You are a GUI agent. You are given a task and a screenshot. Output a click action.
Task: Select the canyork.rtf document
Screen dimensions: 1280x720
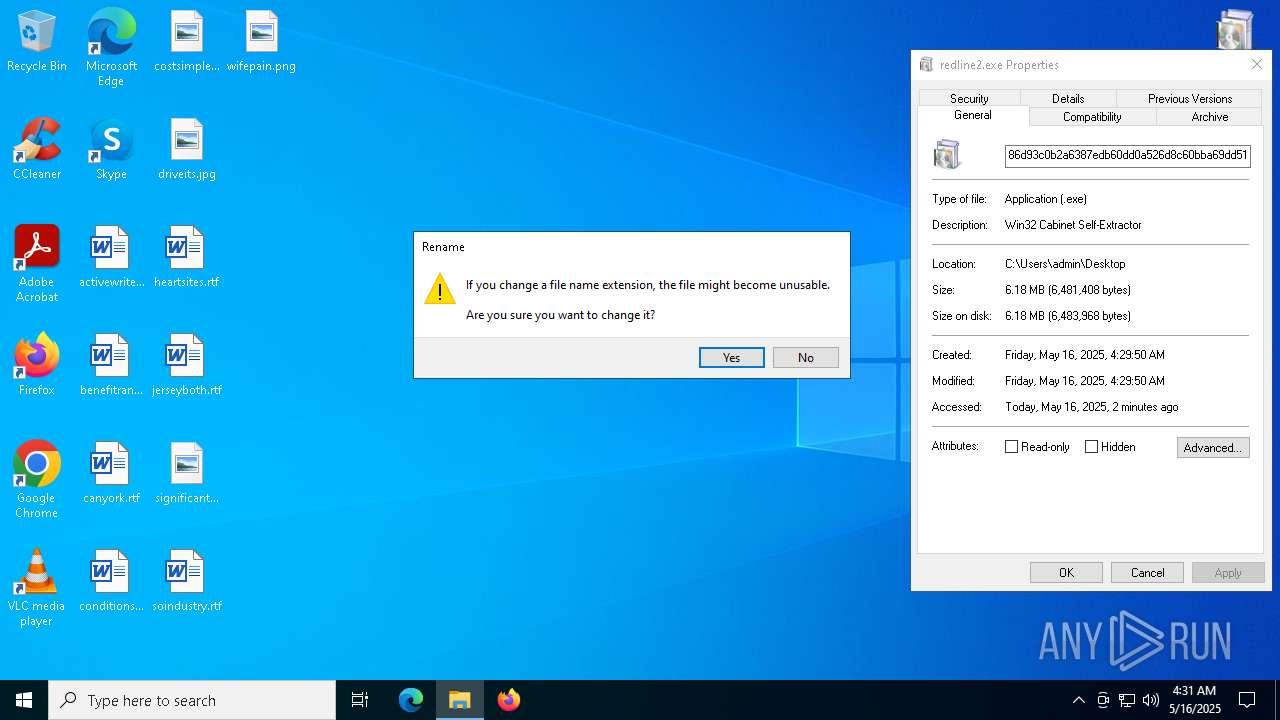[x=111, y=473]
